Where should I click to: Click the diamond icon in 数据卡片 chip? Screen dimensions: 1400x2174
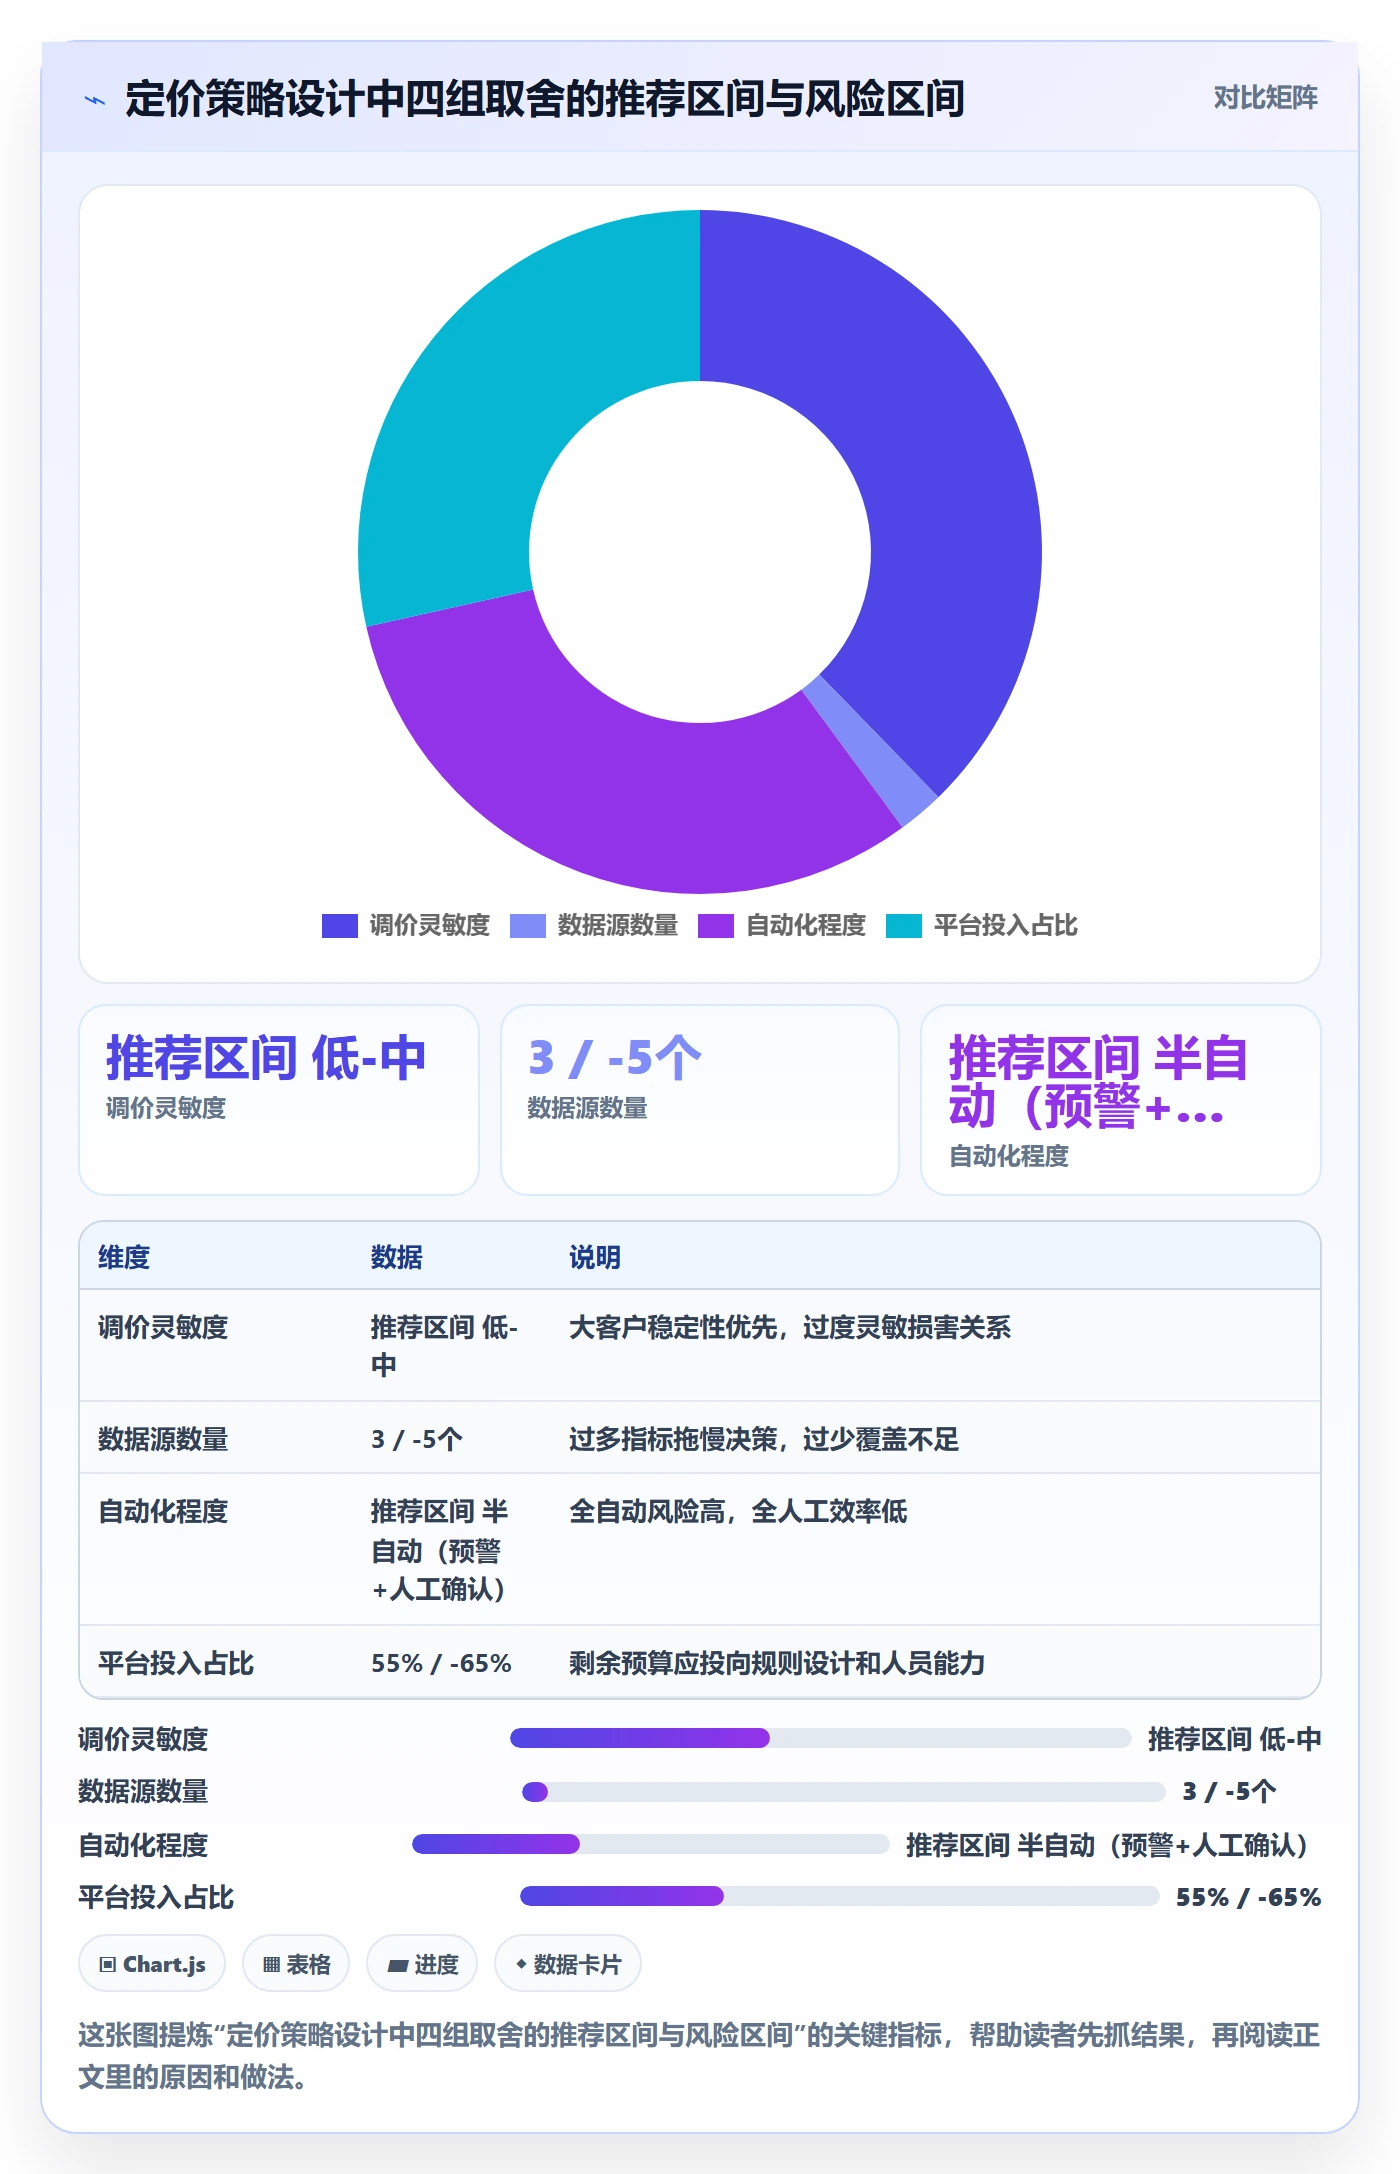[x=521, y=1964]
